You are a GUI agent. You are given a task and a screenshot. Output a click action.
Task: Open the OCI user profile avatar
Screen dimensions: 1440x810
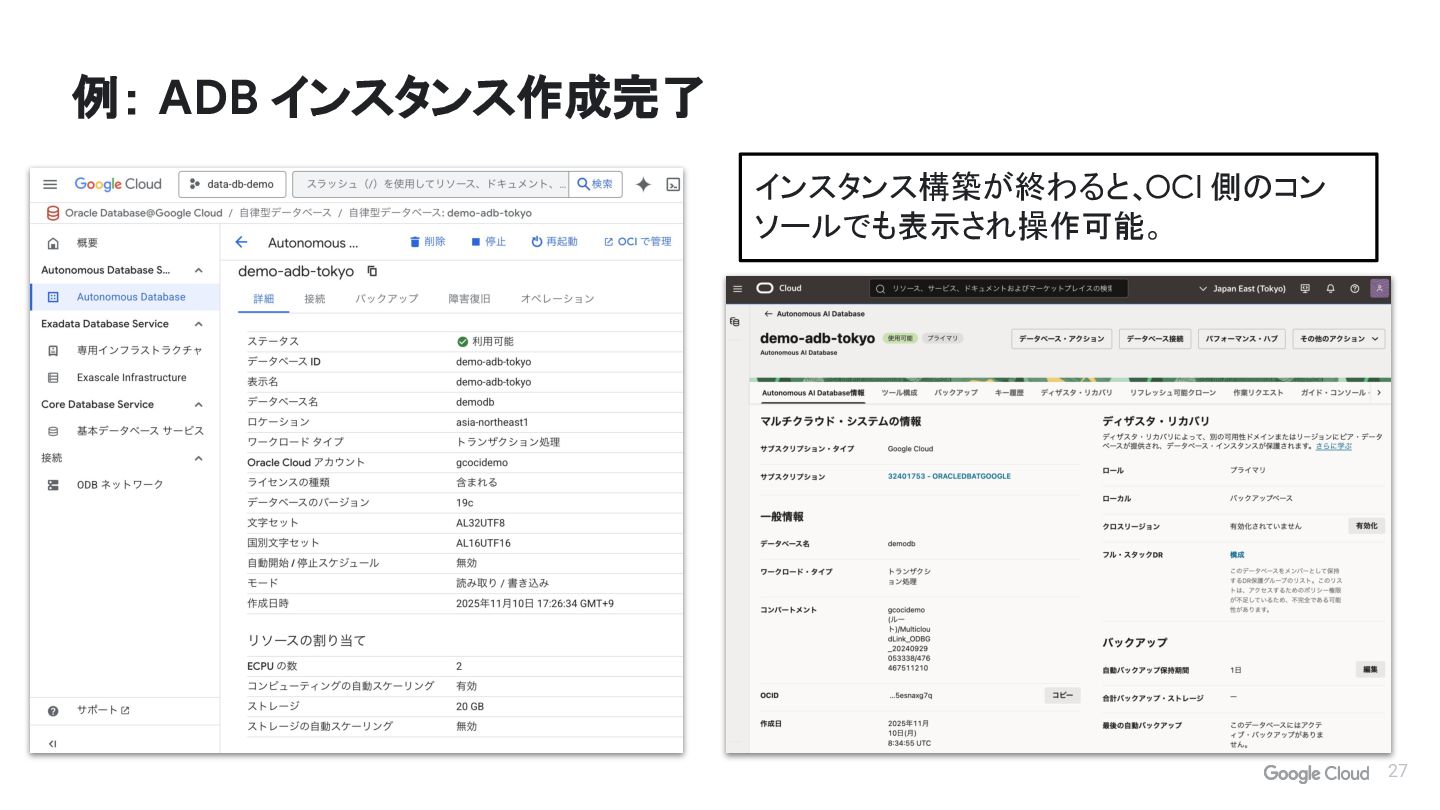coord(1380,288)
